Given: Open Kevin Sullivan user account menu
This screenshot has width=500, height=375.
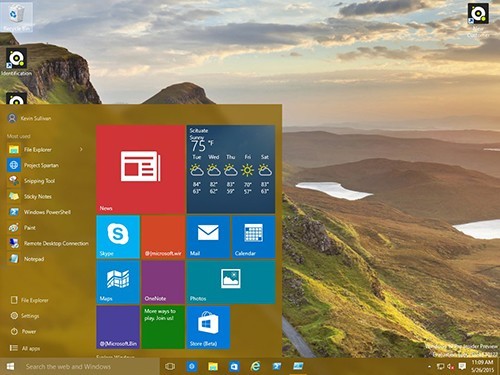Looking at the screenshot, I should point(29,118).
